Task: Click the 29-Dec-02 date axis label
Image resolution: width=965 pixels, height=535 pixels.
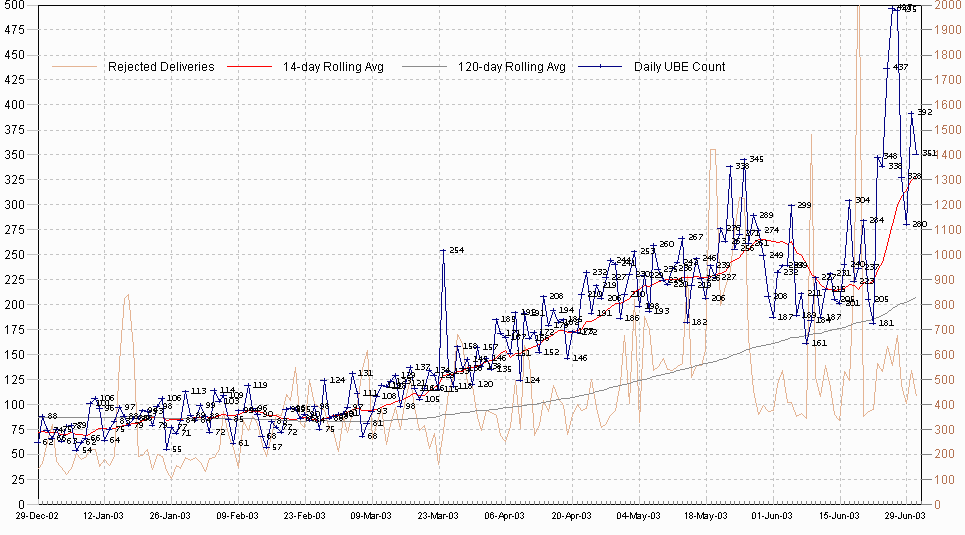Action: coord(37,516)
